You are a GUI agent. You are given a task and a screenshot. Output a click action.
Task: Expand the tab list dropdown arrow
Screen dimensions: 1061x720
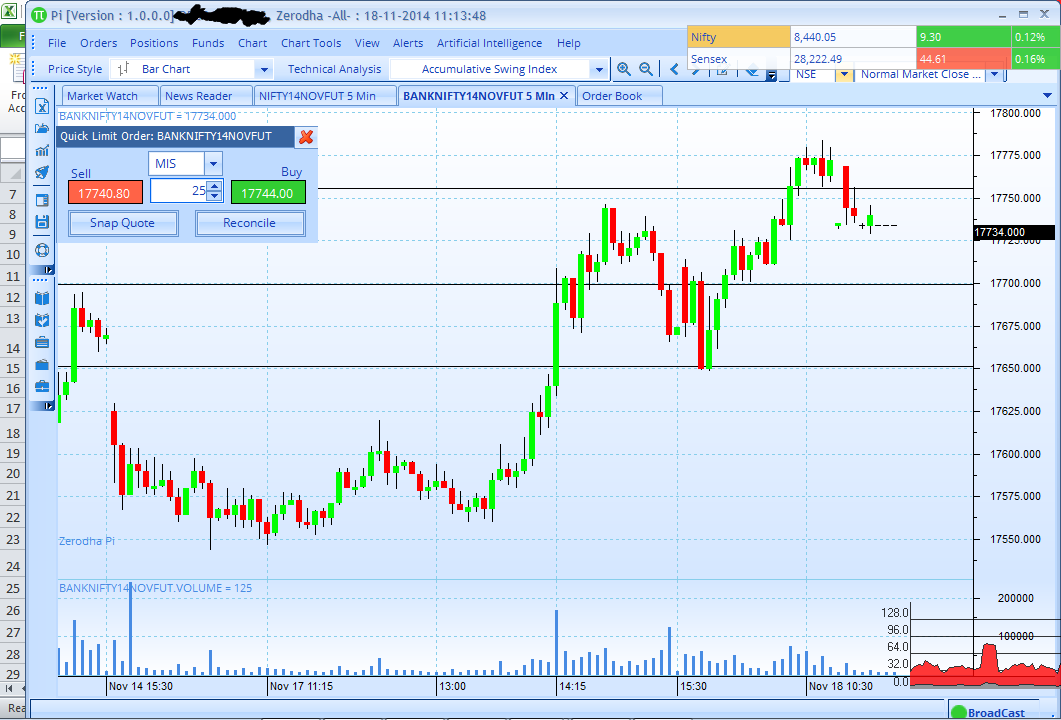click(x=1047, y=96)
